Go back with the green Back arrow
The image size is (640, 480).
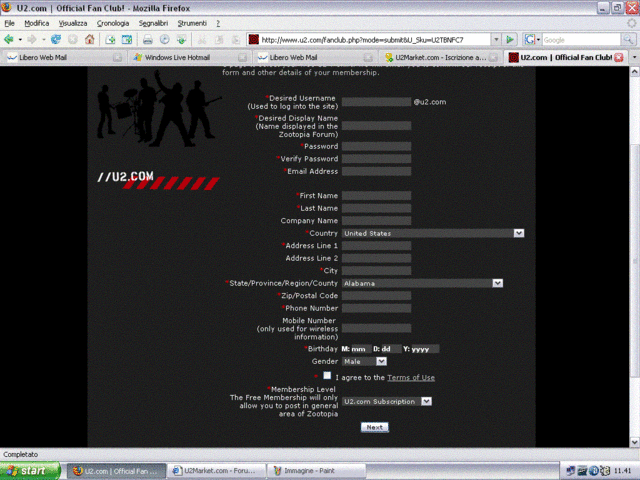point(9,40)
